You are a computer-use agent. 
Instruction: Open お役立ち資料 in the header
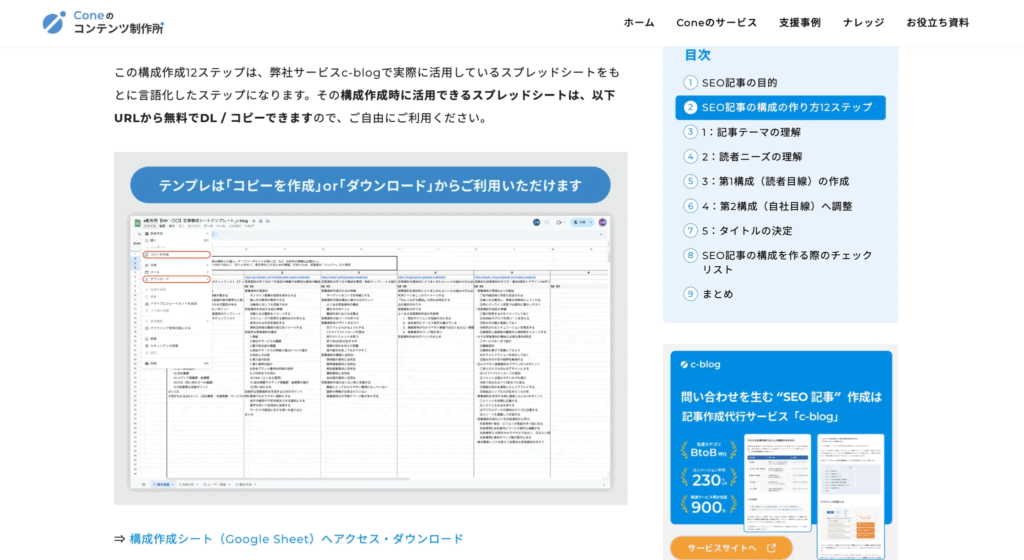937,23
